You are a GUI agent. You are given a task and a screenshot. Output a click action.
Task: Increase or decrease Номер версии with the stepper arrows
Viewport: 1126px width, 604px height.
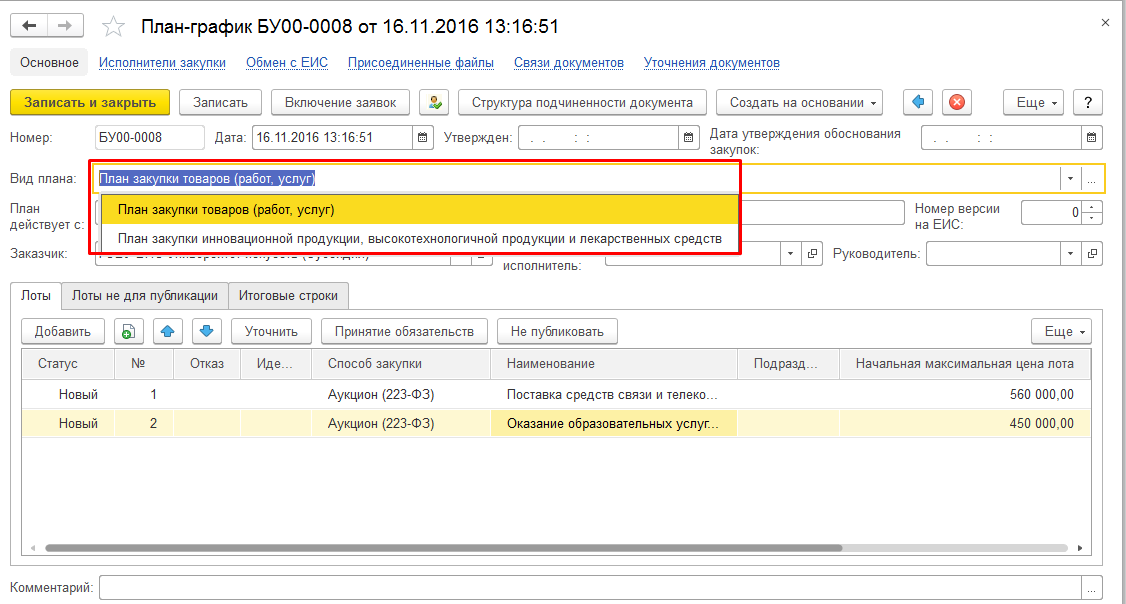tap(1092, 213)
